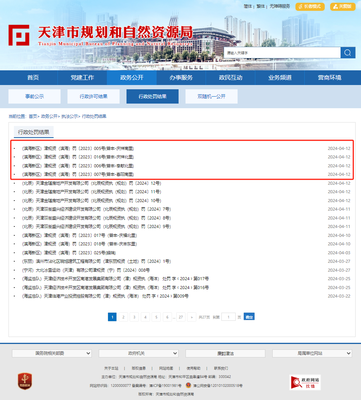Click the red bureau logo icon
Screen dimensions: 361x400
[x=19, y=35]
